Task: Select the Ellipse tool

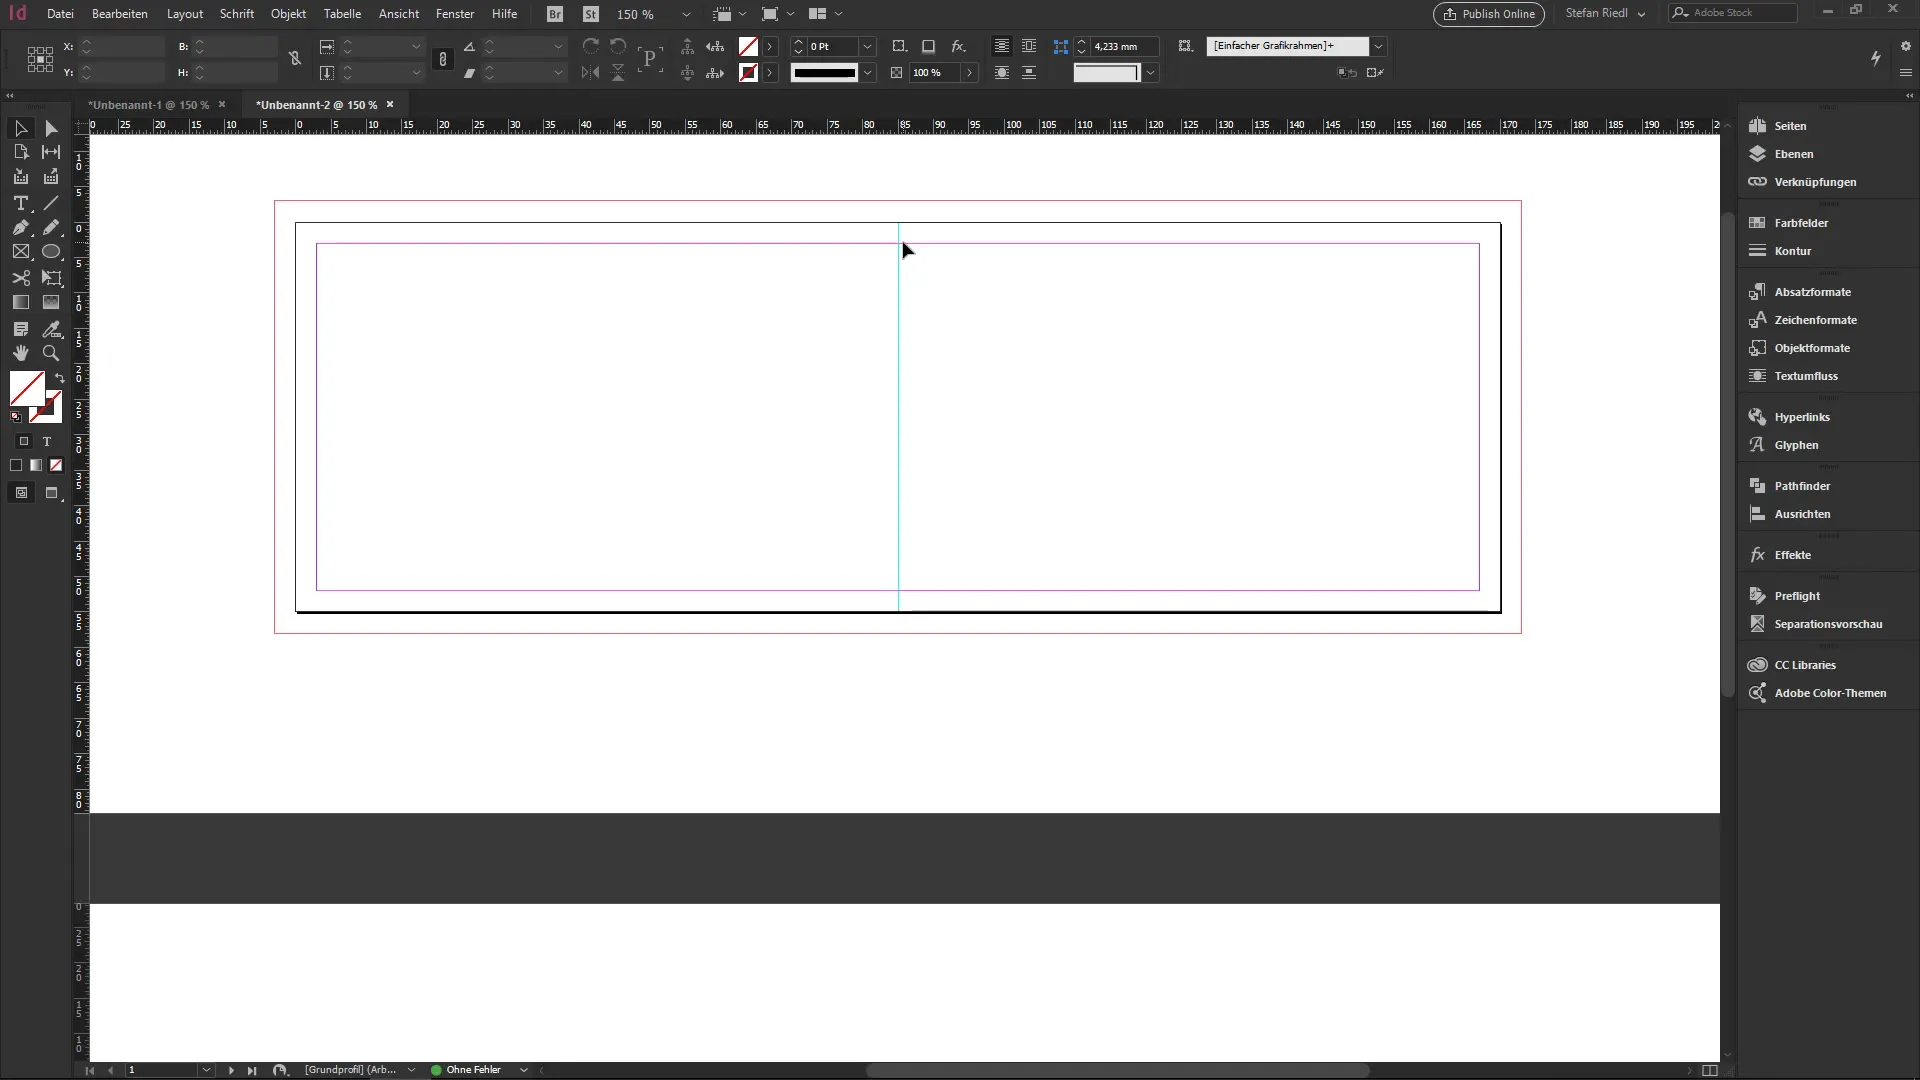Action: (x=51, y=252)
